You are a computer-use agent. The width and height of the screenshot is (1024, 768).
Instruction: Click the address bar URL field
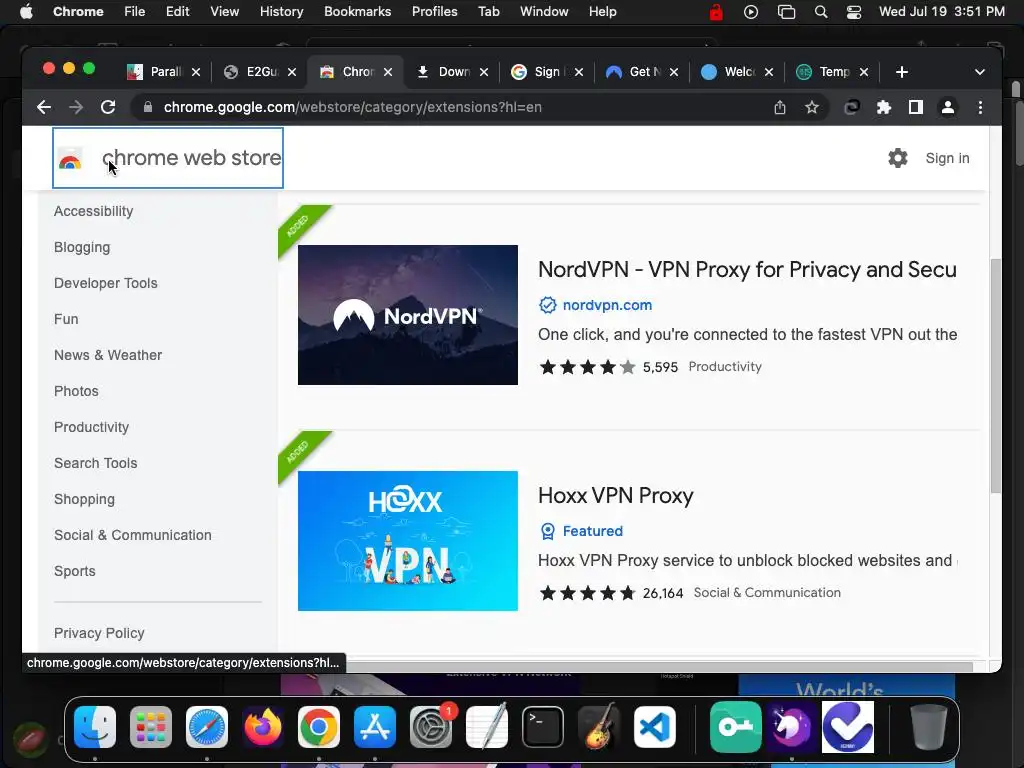[x=353, y=107]
